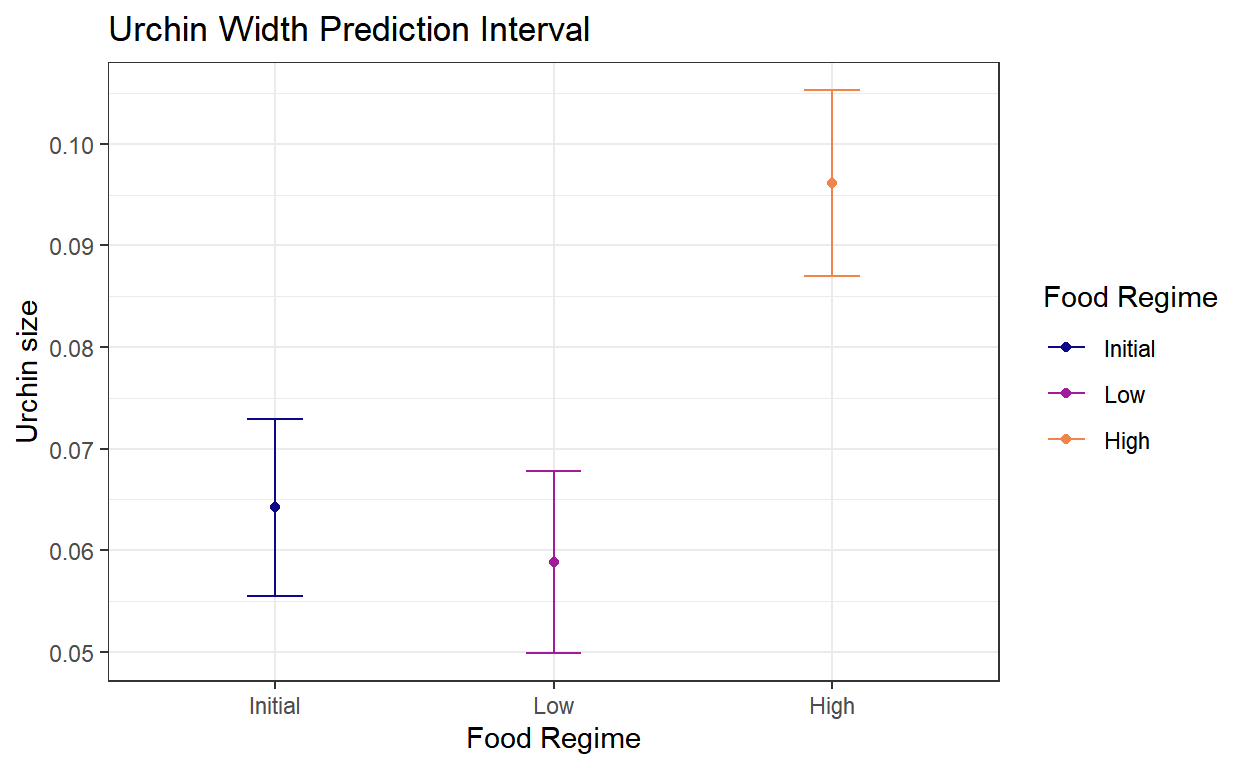Viewport: 1248px width, 768px height.
Task: Click the 'Food Regime' legend title
Action: point(1130,298)
